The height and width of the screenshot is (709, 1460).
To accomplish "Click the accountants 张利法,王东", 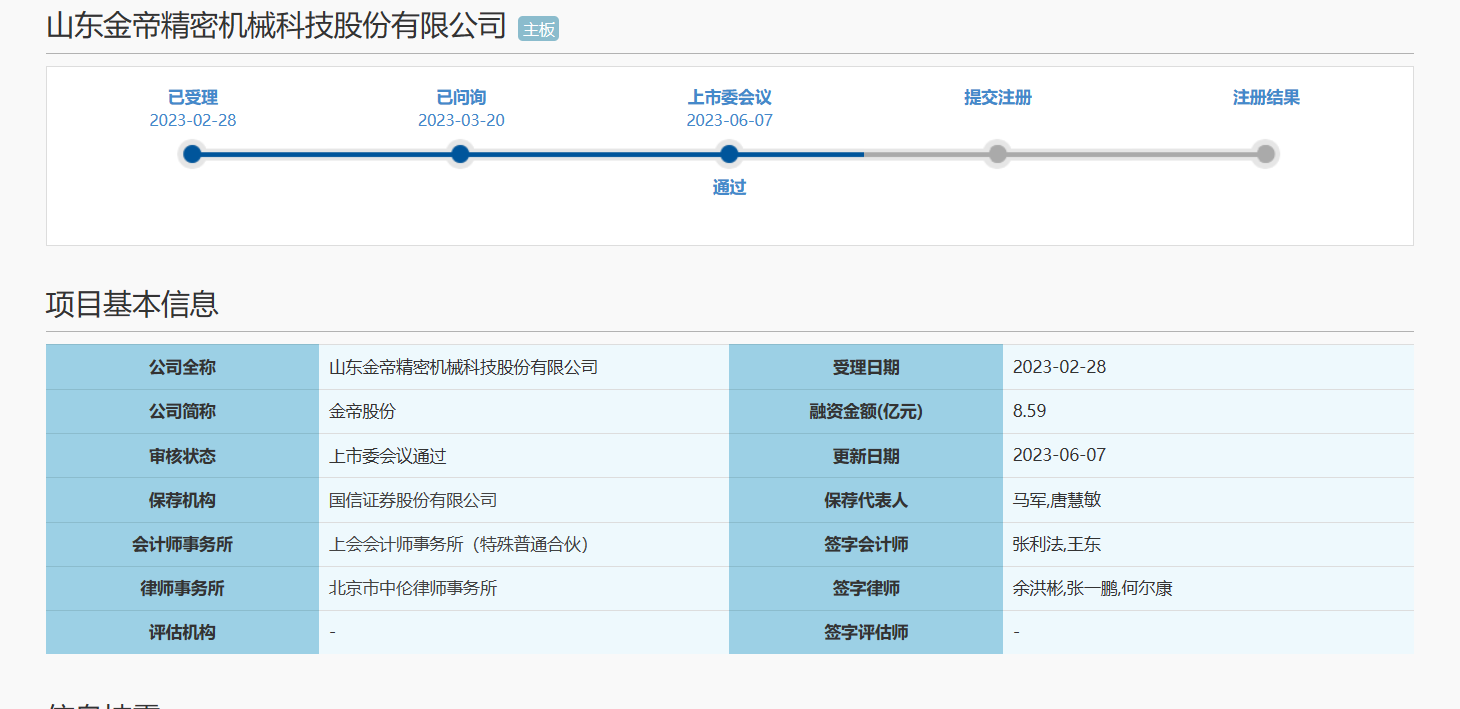I will click(1208, 544).
